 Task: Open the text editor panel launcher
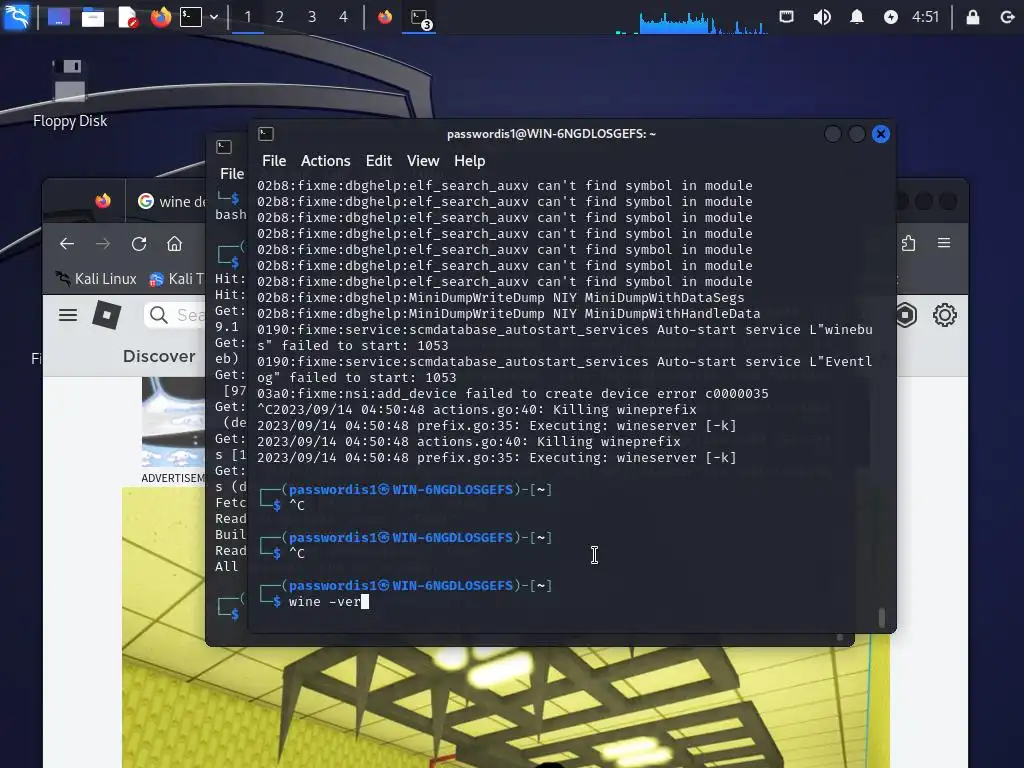coord(127,16)
